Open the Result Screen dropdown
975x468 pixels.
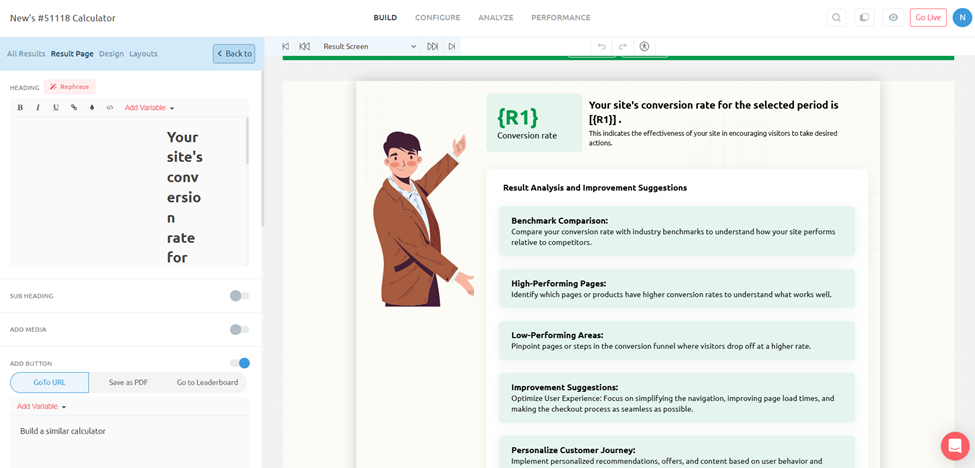coord(369,47)
